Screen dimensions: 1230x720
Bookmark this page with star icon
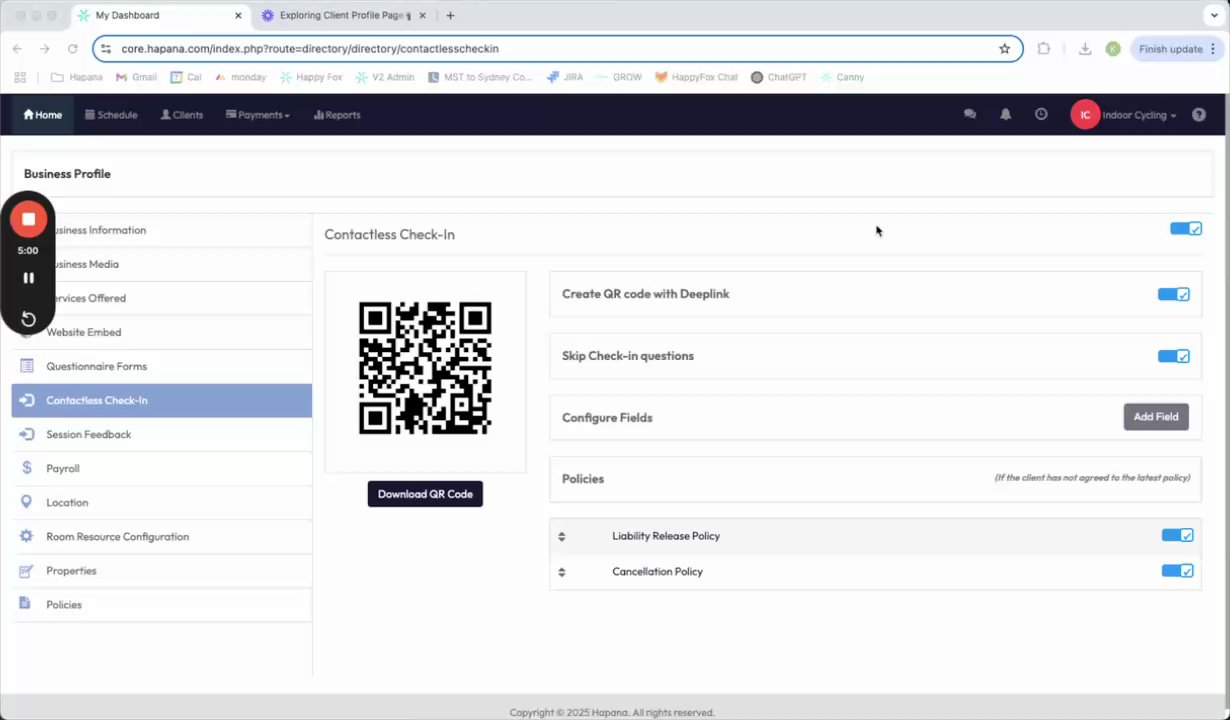(x=1004, y=48)
